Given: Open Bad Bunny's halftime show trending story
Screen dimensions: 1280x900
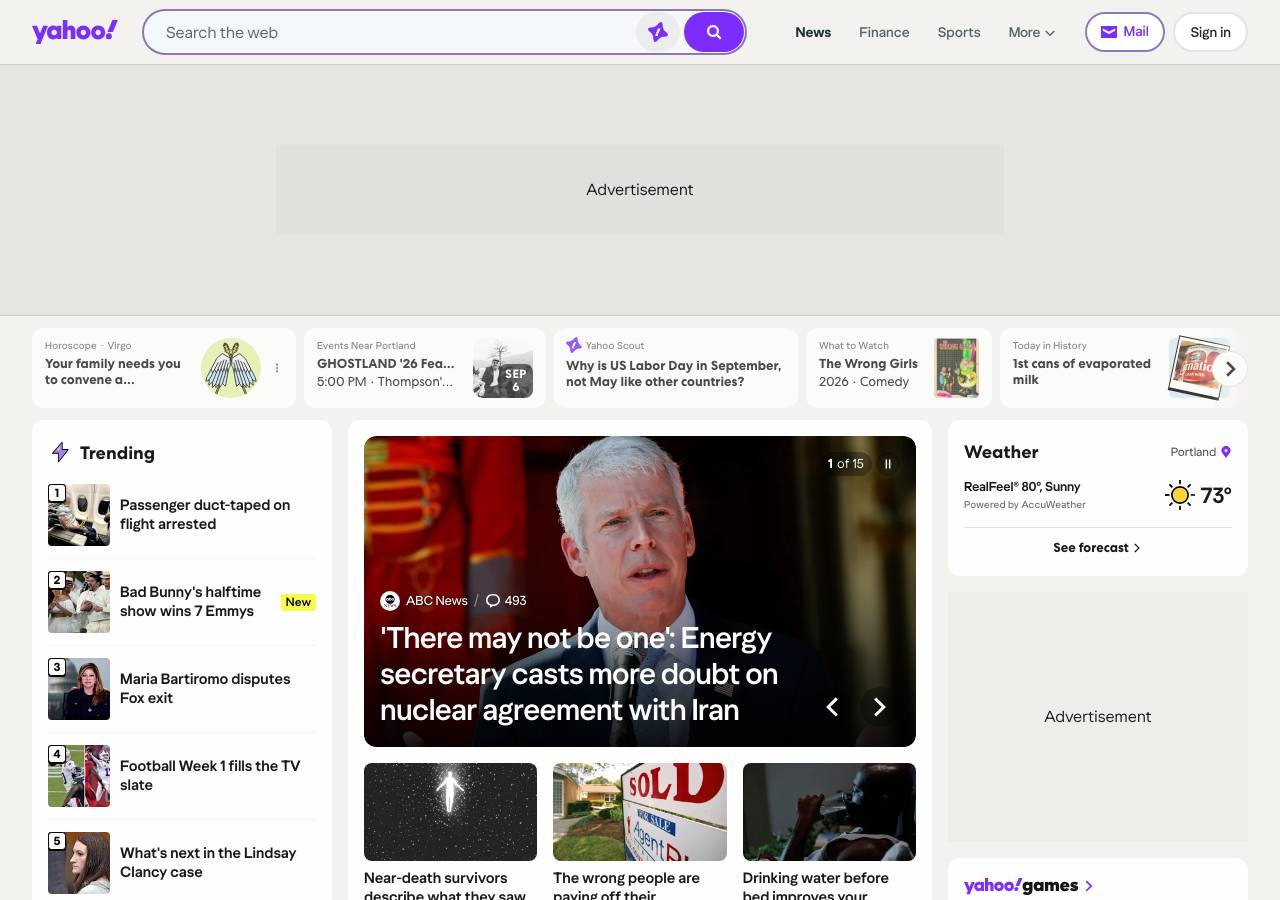Looking at the screenshot, I should point(190,601).
